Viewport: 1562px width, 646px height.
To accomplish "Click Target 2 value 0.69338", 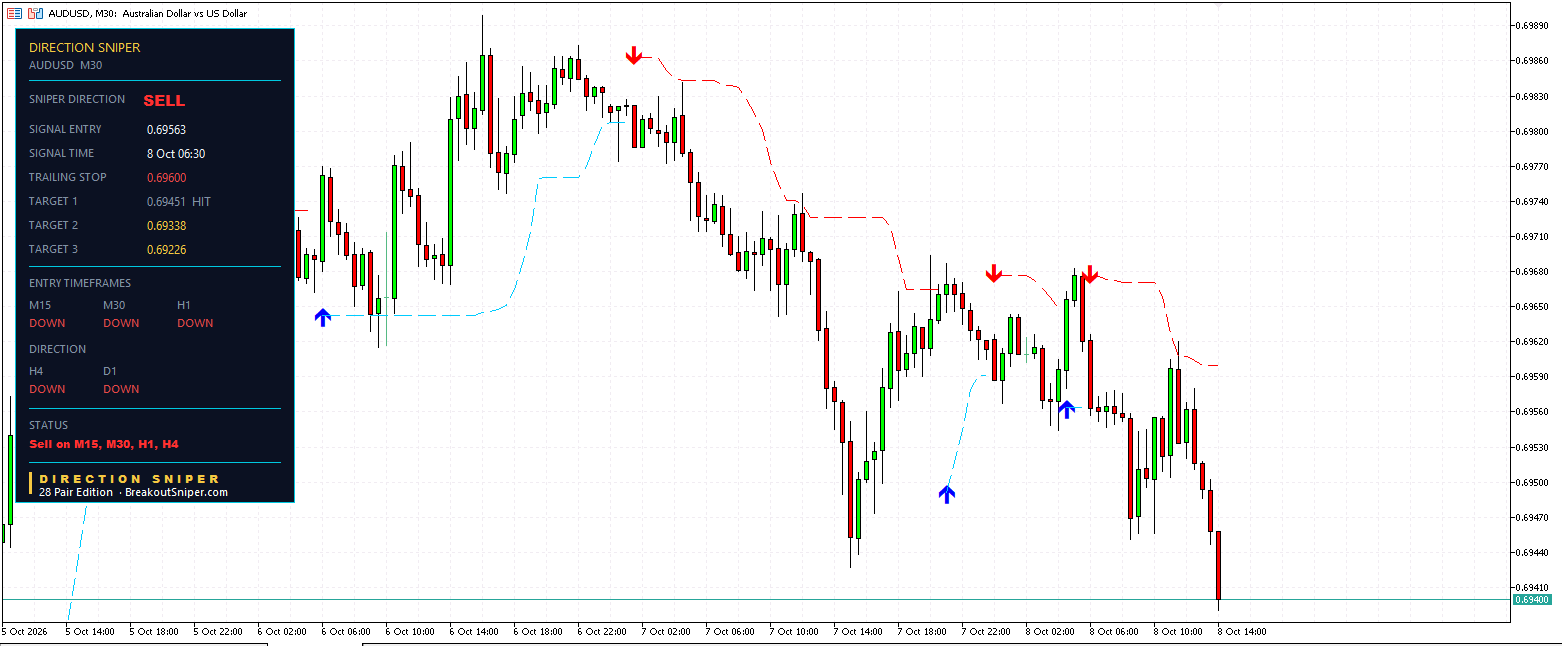I will click(x=166, y=225).
